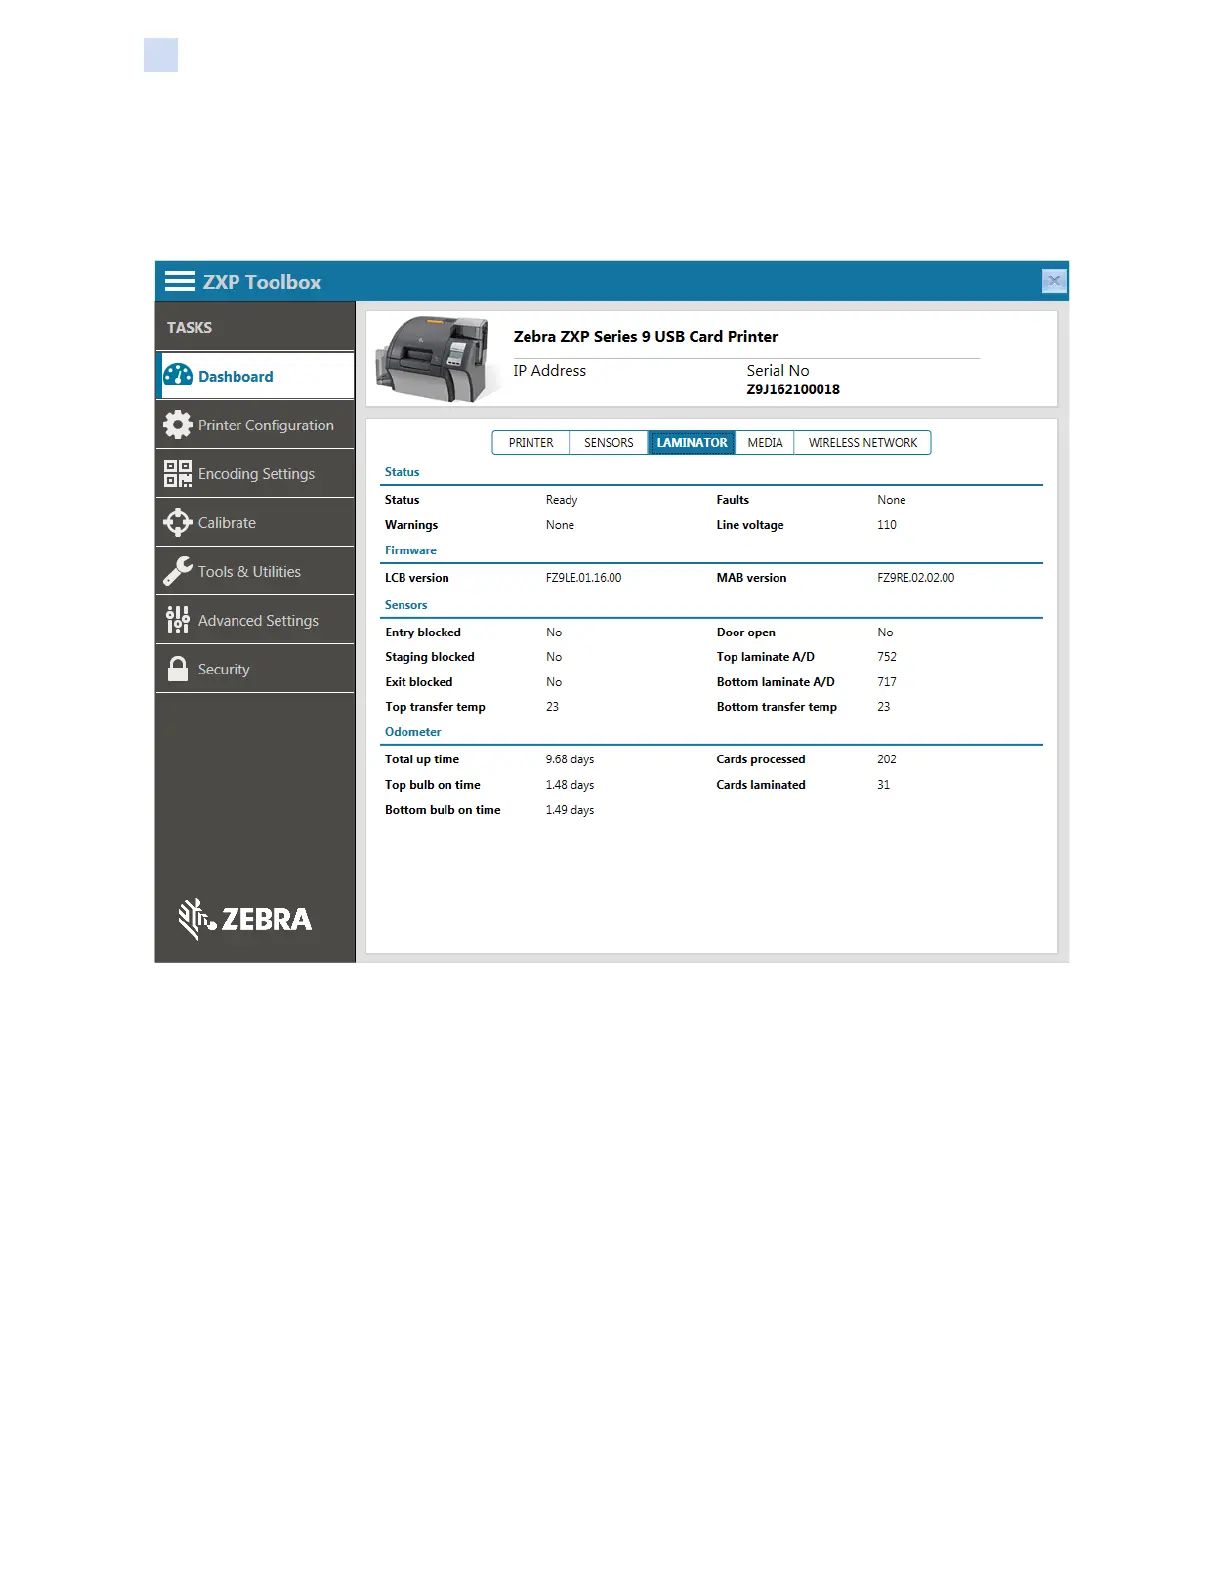Viewport: 1224px width, 1584px height.
Task: Click the Bottom laminate A/D value 717
Action: click(x=887, y=682)
